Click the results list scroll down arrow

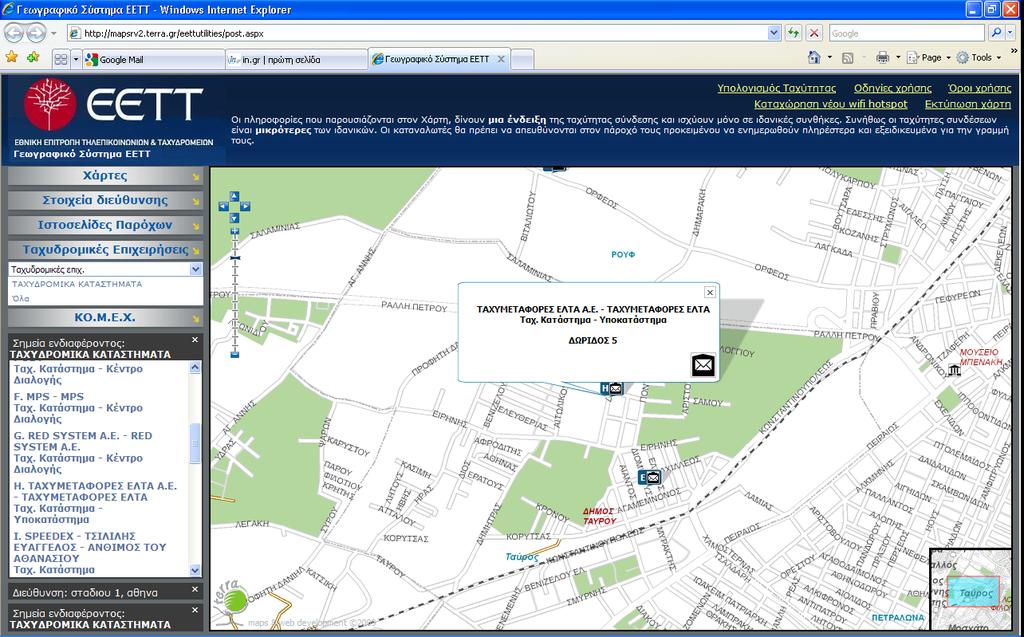pos(195,570)
